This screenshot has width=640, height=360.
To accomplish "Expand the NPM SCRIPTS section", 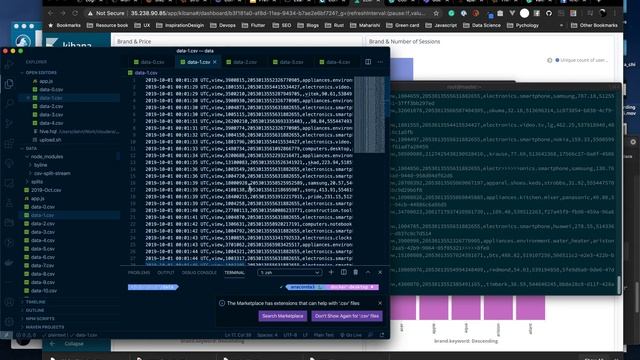I will 40,319.
